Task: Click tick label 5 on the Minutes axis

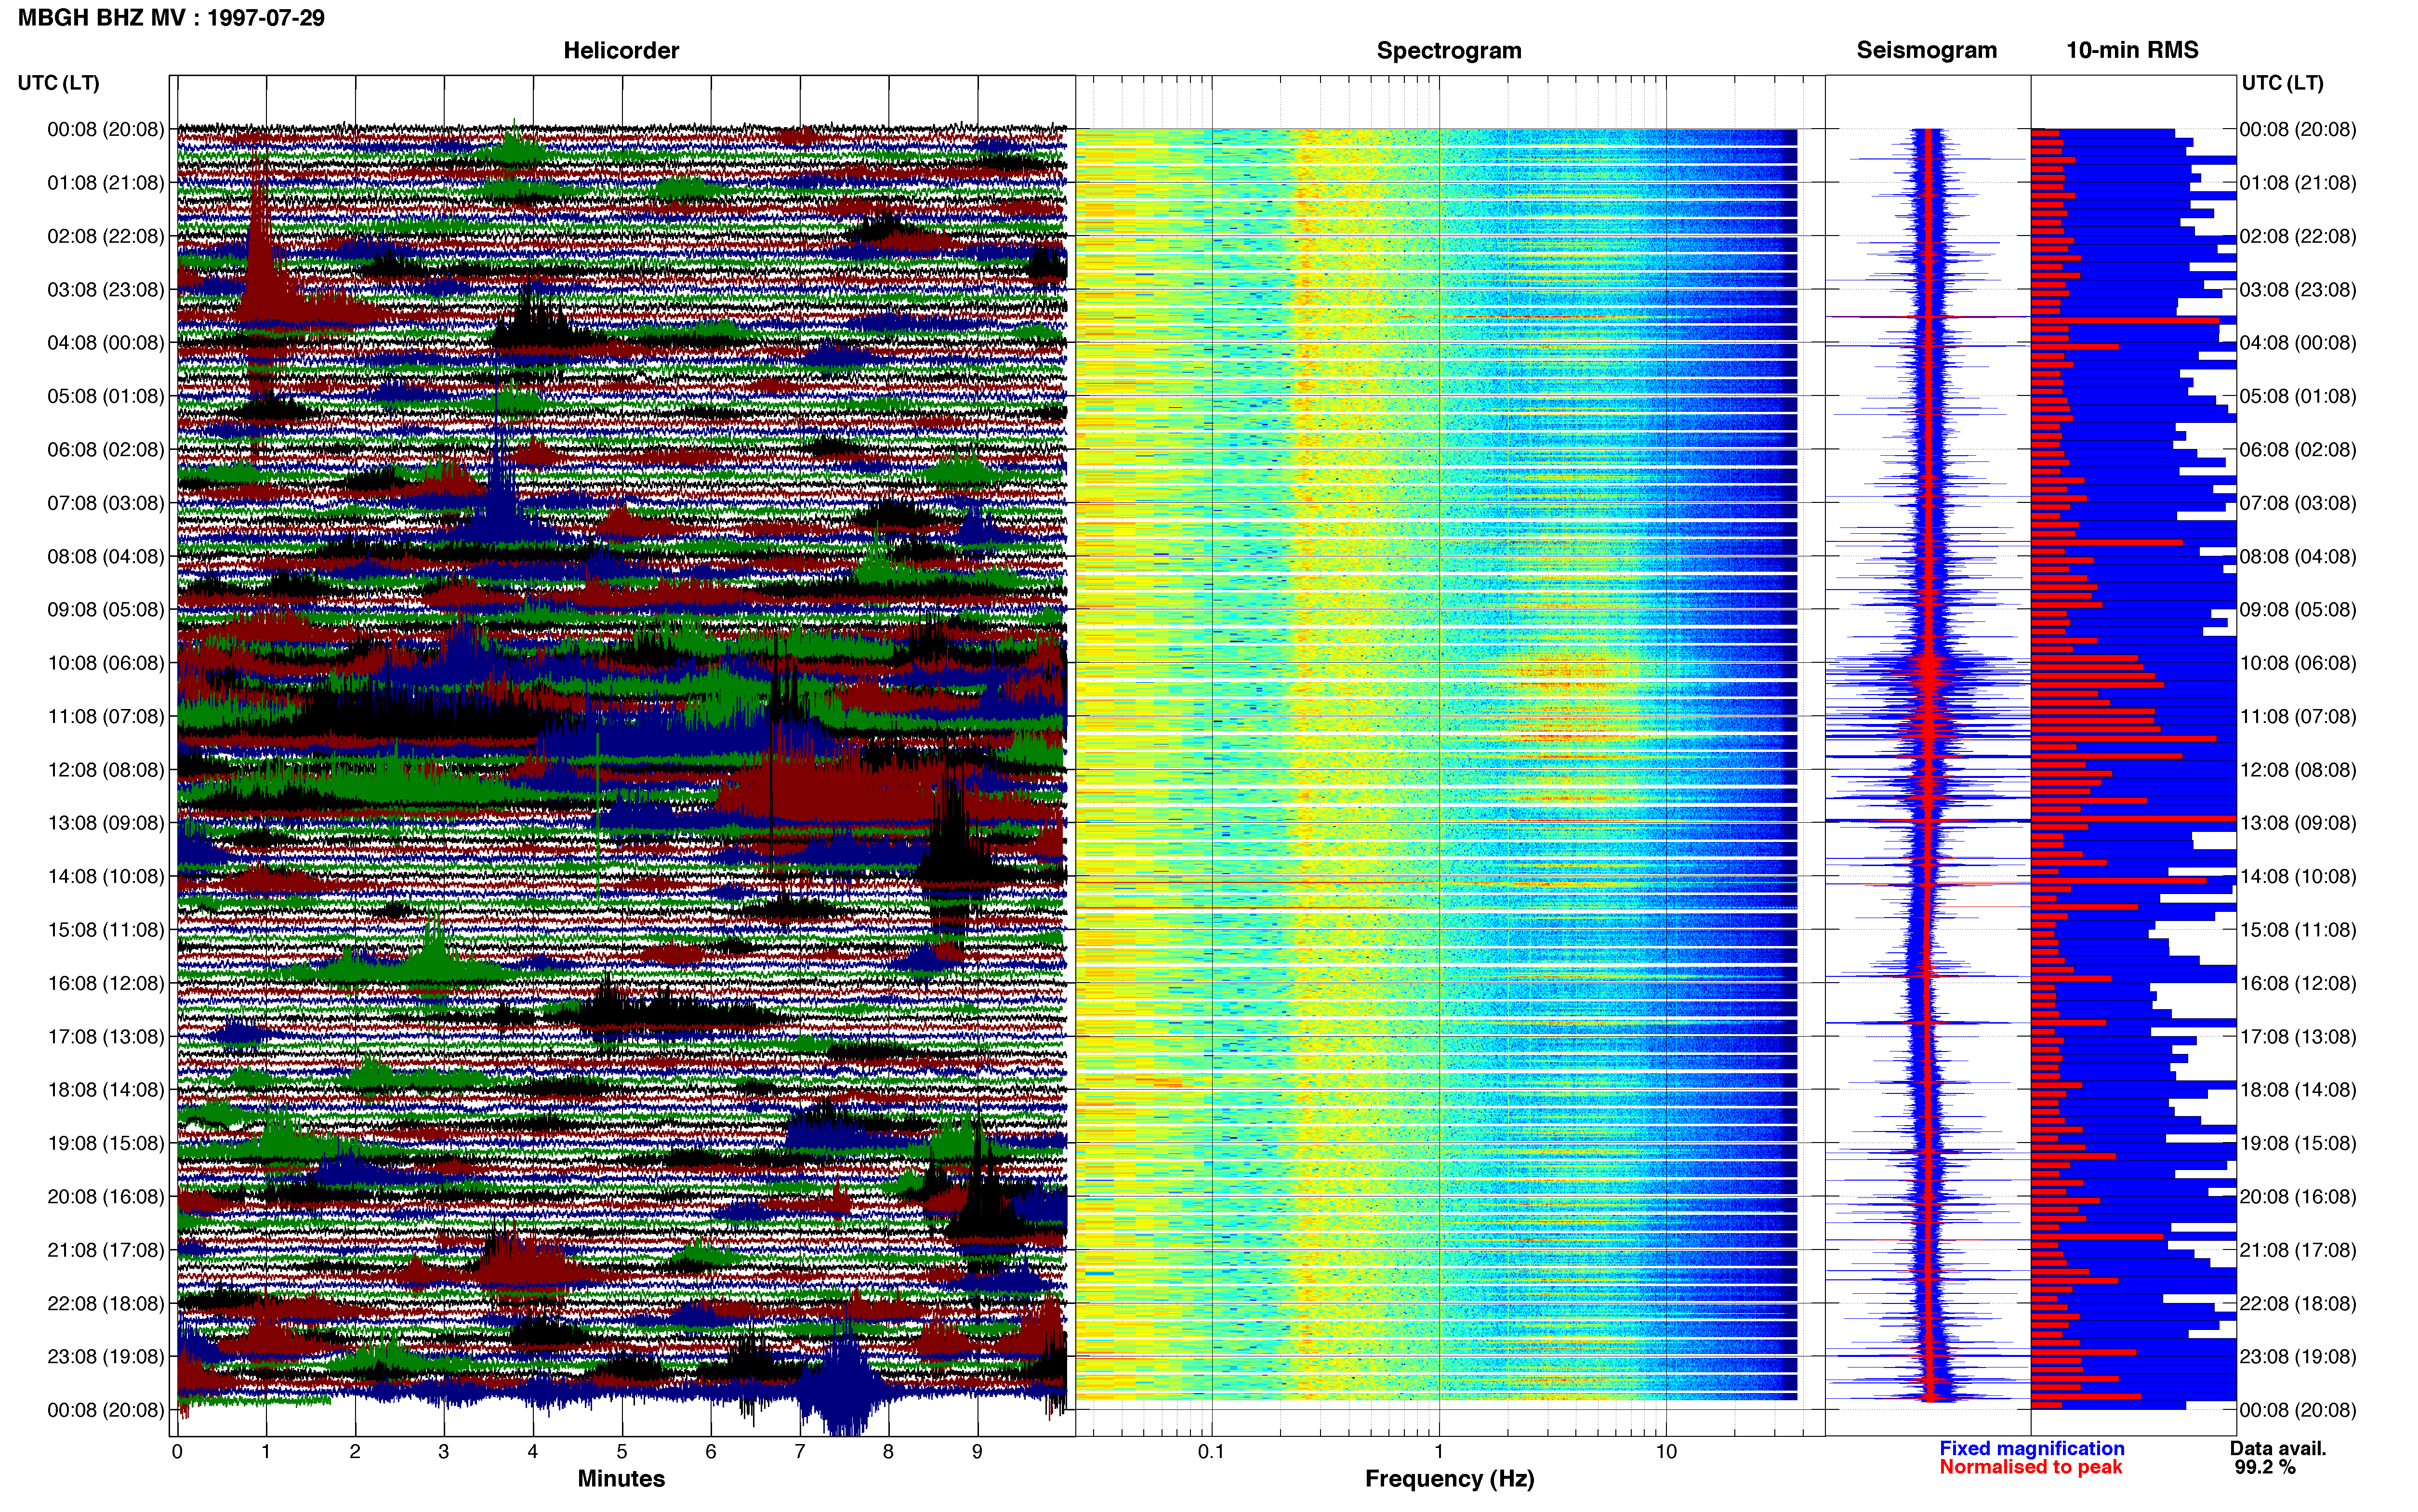Action: pos(622,1452)
